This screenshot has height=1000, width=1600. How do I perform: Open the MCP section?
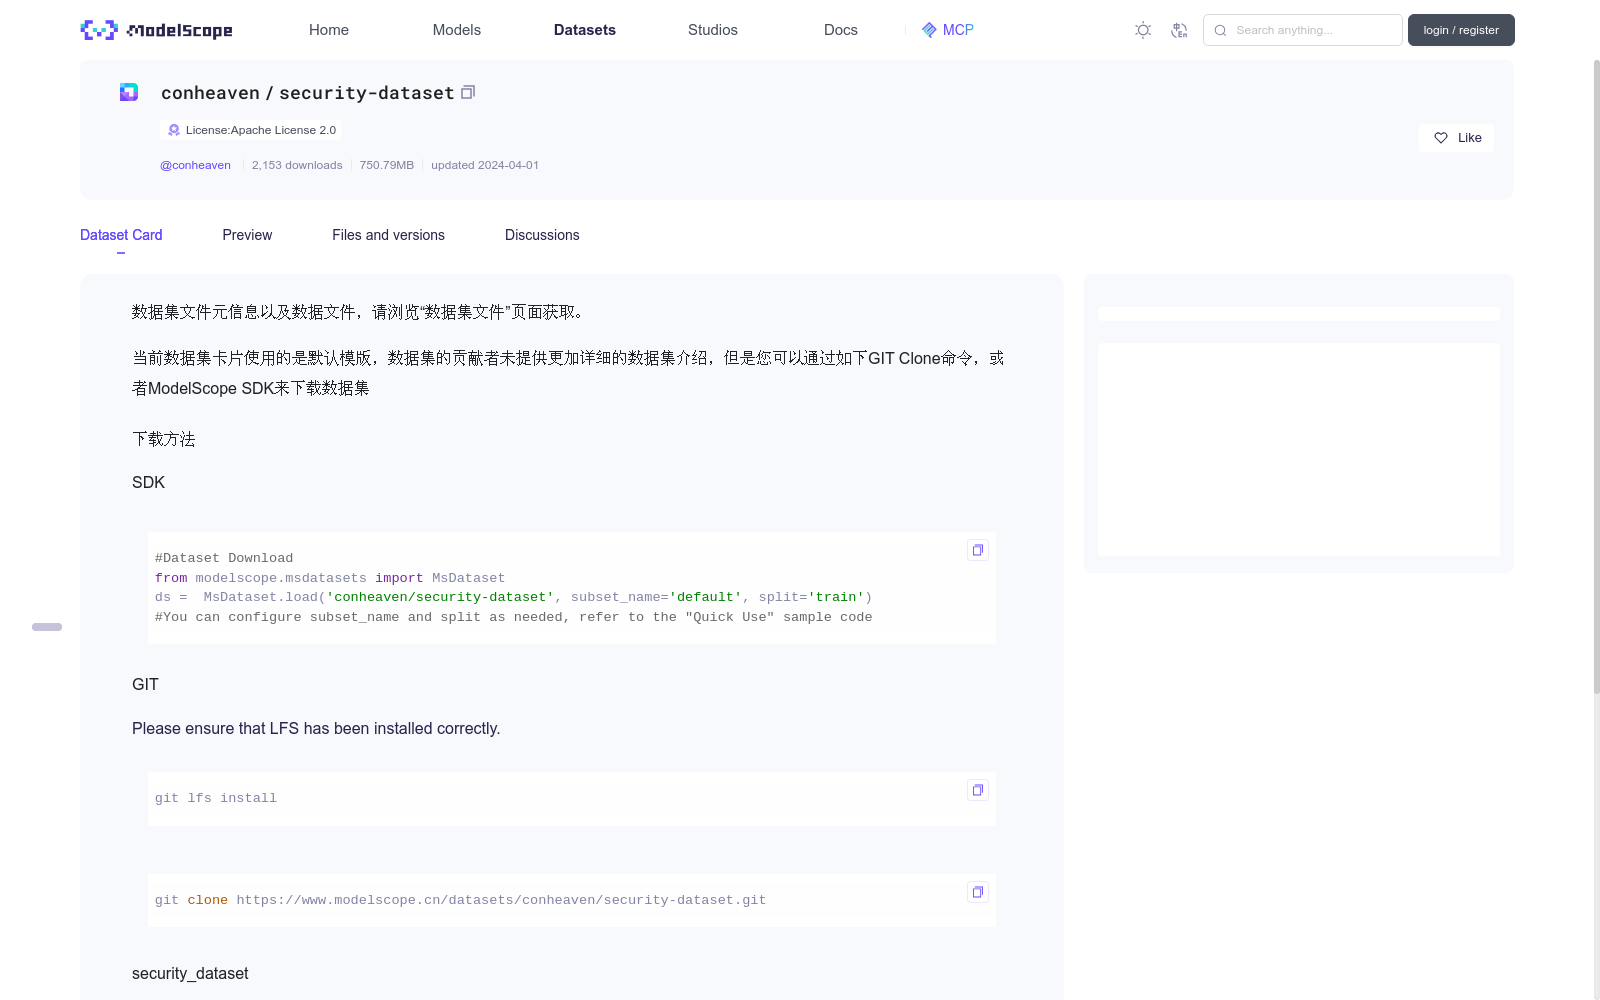pyautogui.click(x=947, y=30)
